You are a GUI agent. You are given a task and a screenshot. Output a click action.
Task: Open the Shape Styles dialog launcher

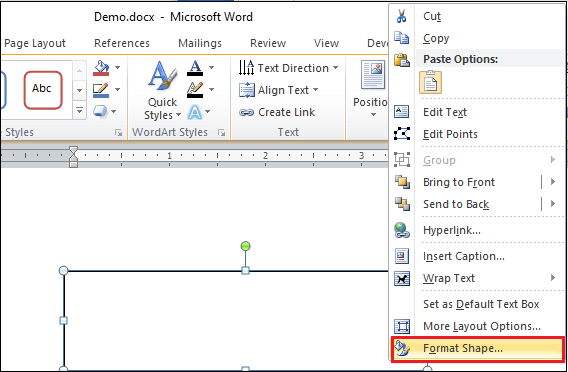point(118,133)
